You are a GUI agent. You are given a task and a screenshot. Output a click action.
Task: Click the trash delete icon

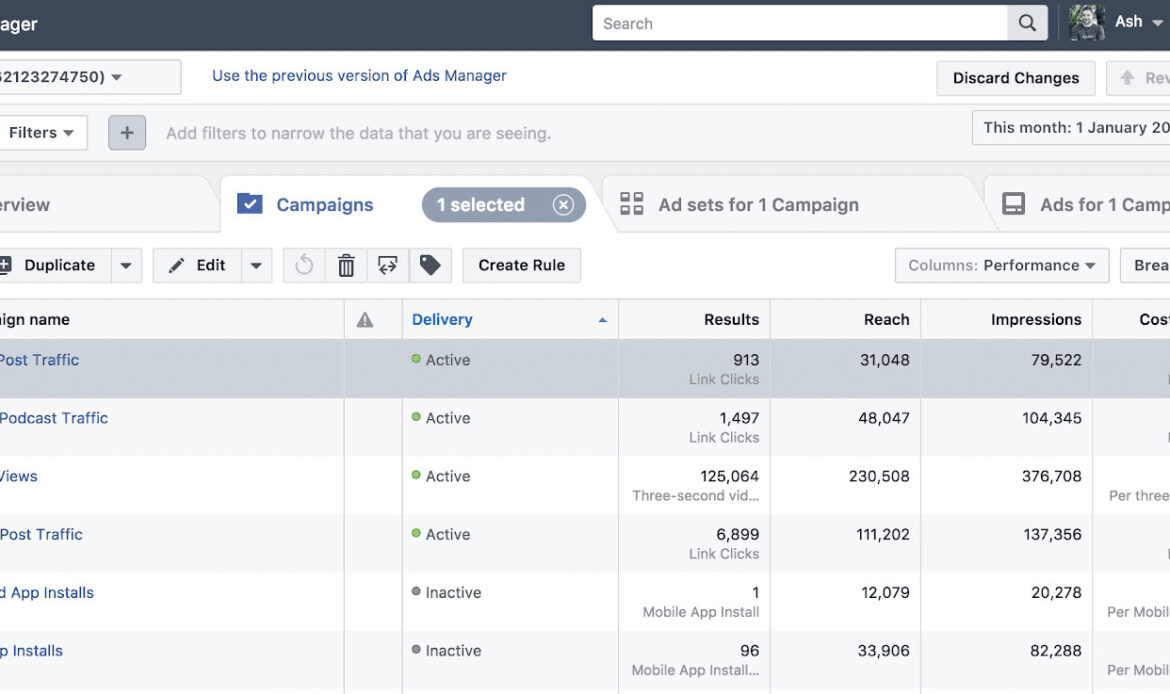[x=346, y=265]
